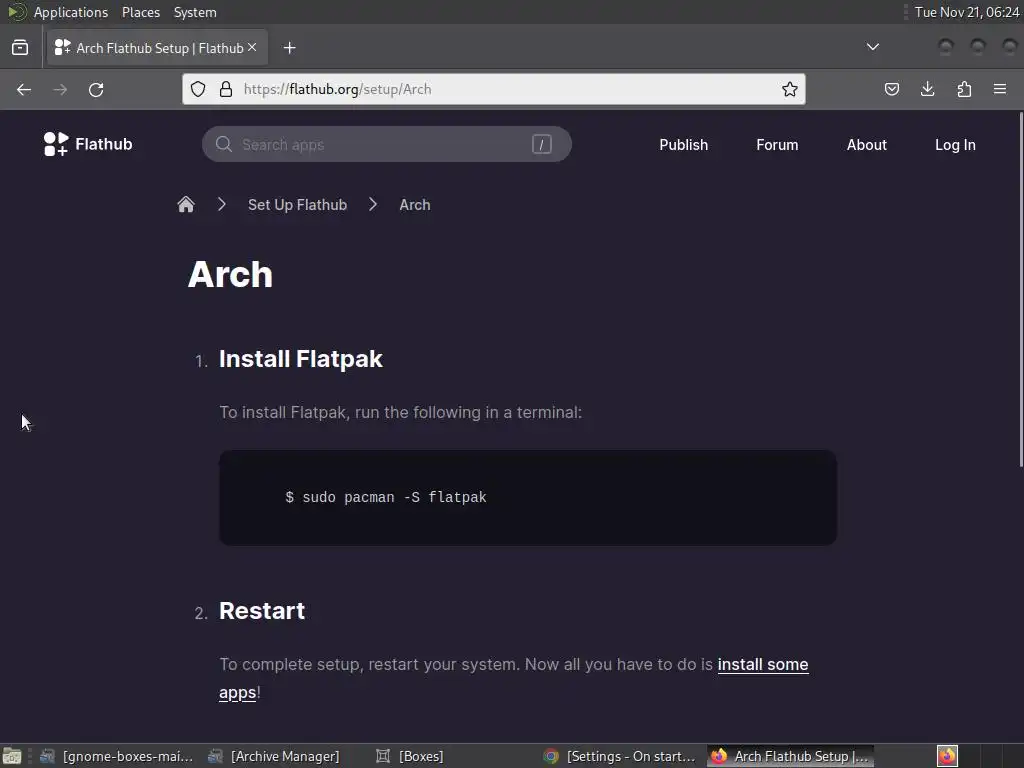Screen dimensions: 1024x768
Task: Click the slash shortcut hint icon
Action: (x=541, y=144)
